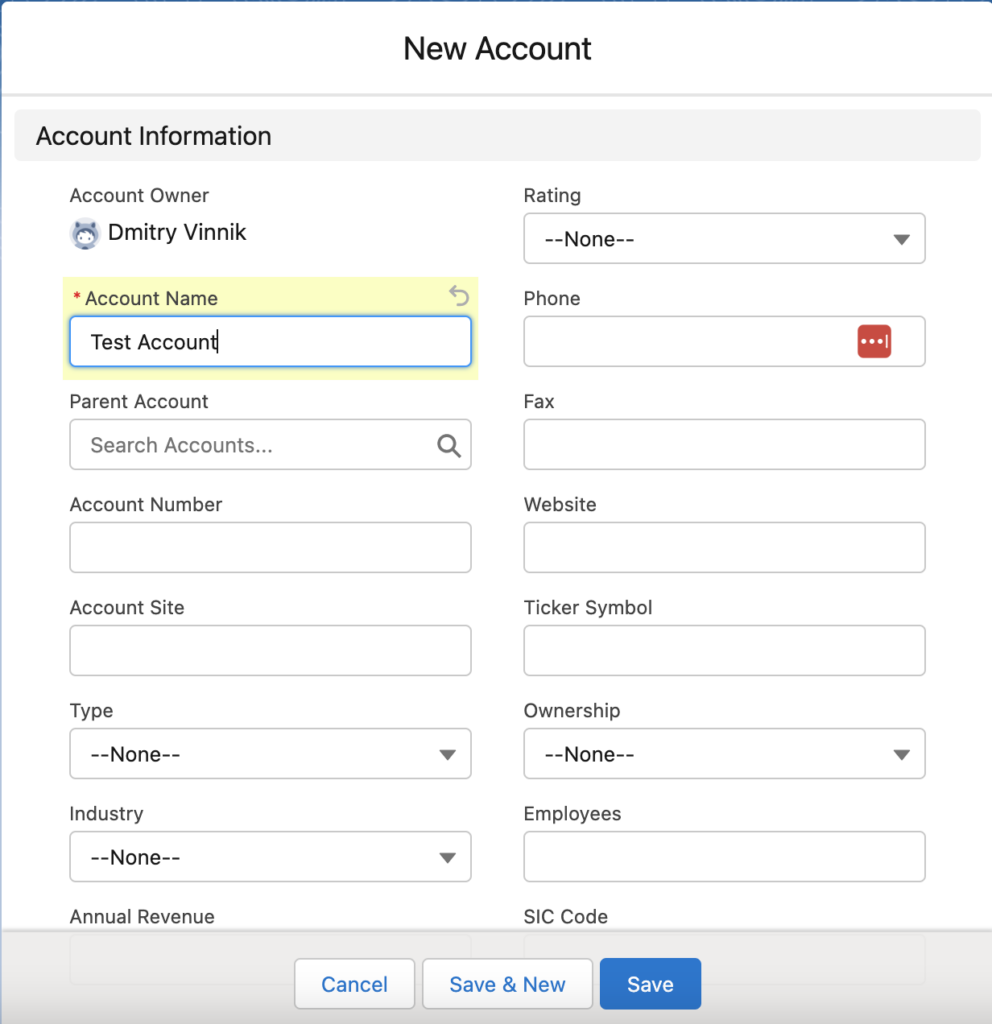The width and height of the screenshot is (992, 1024).
Task: Expand the Ownership picklist
Action: 724,754
